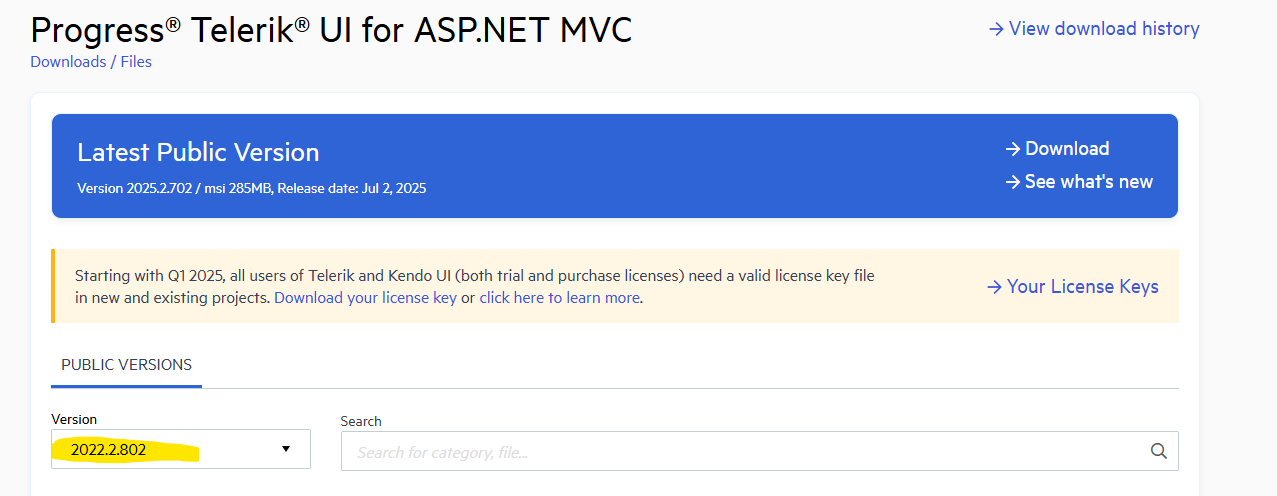Open the View download history link
The width and height of the screenshot is (1277, 496).
pos(1104,29)
